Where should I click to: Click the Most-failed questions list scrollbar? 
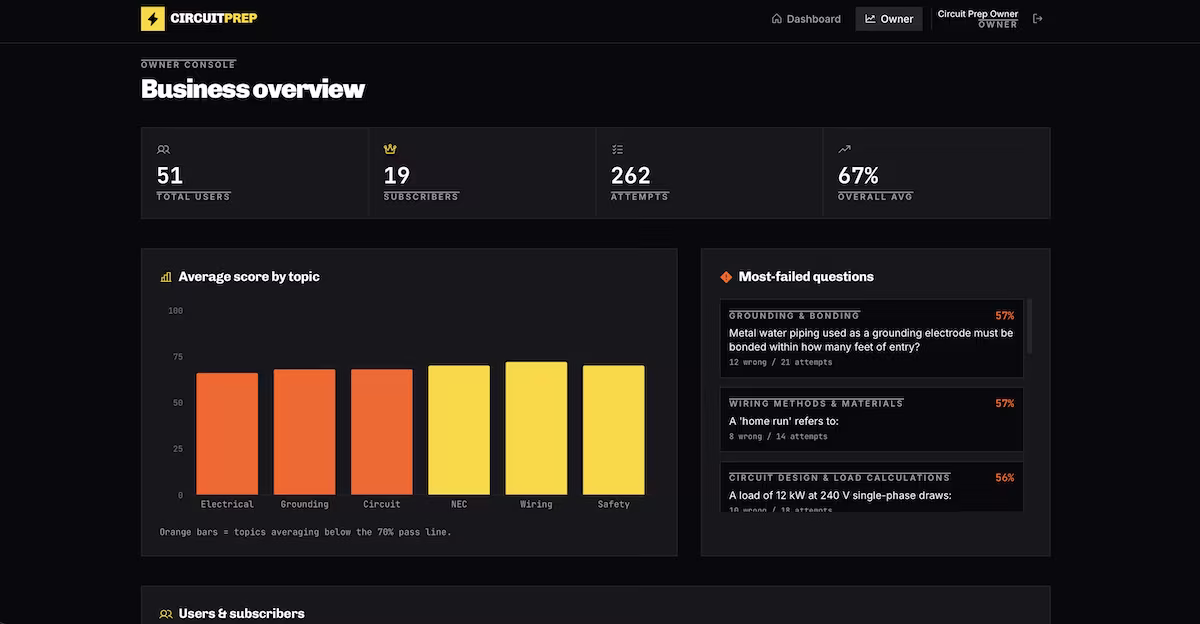(x=1030, y=325)
